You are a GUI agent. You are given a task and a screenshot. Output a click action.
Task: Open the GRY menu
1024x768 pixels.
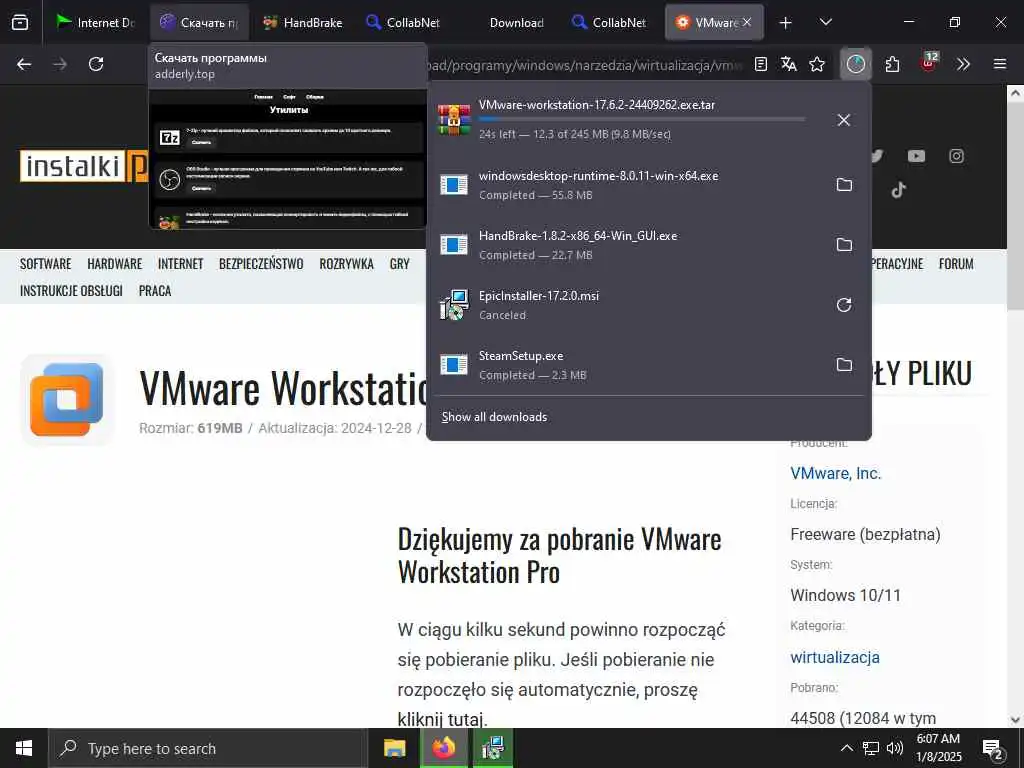(x=400, y=264)
